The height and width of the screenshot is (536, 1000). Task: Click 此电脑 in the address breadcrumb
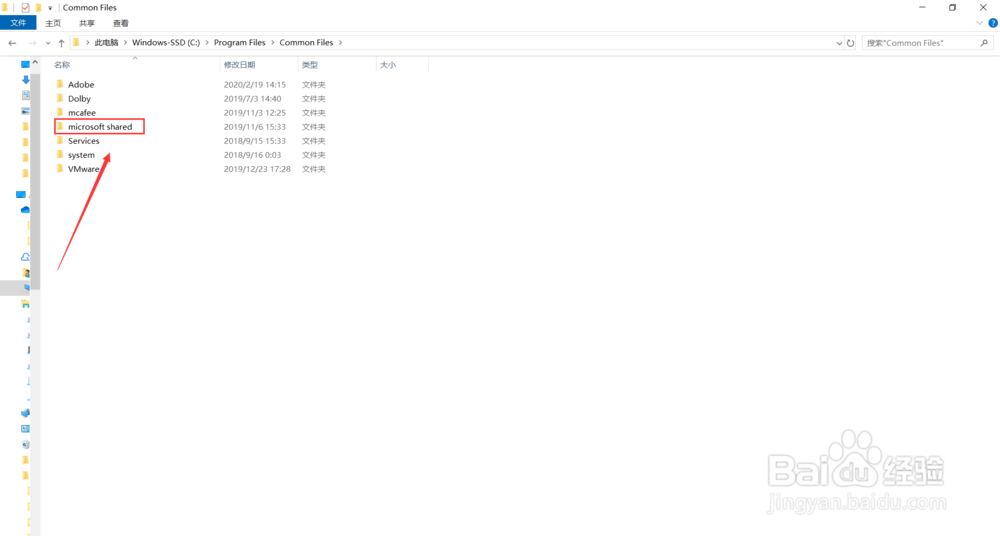point(107,43)
